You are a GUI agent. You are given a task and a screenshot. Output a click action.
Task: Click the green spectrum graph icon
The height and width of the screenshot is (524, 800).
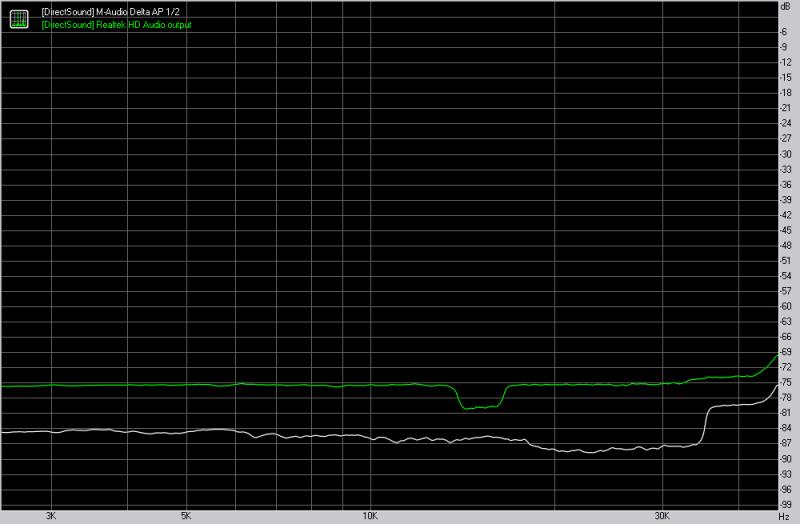(18, 16)
